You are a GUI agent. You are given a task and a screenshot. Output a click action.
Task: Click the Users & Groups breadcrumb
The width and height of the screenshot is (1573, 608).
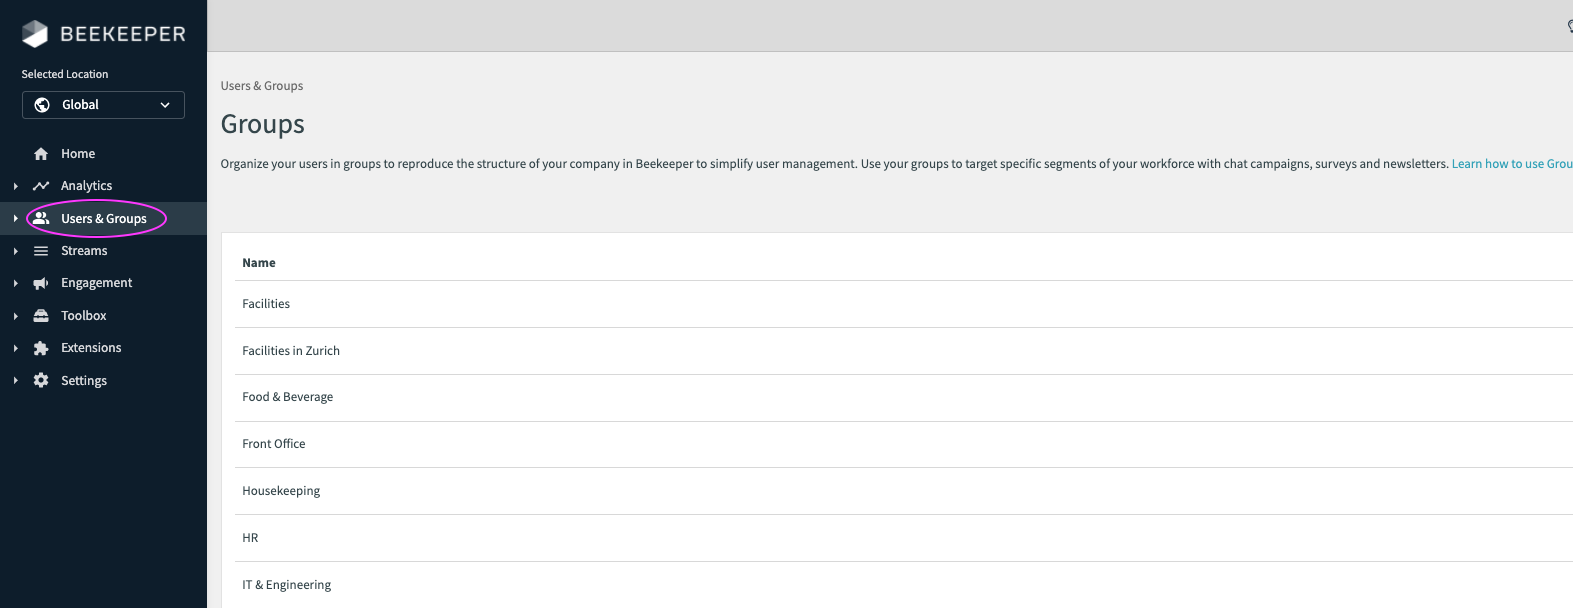(x=262, y=86)
